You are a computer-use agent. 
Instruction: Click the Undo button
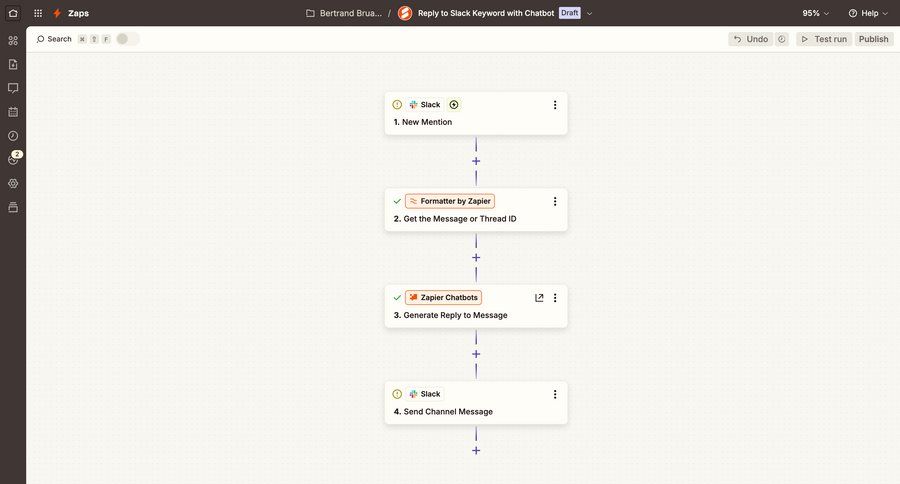[751, 39]
